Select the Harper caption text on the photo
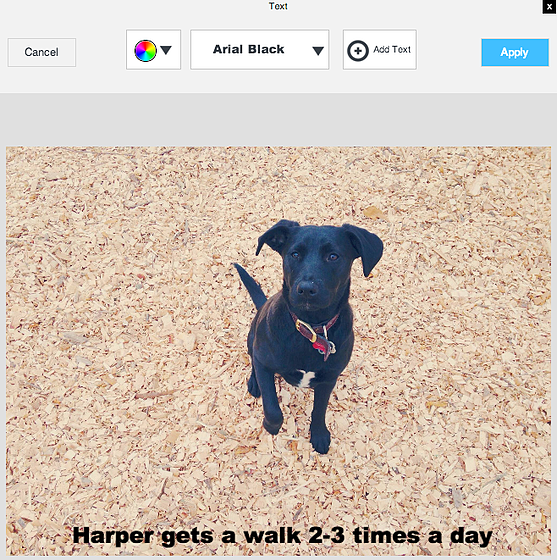The width and height of the screenshot is (557, 560). pos(282,536)
